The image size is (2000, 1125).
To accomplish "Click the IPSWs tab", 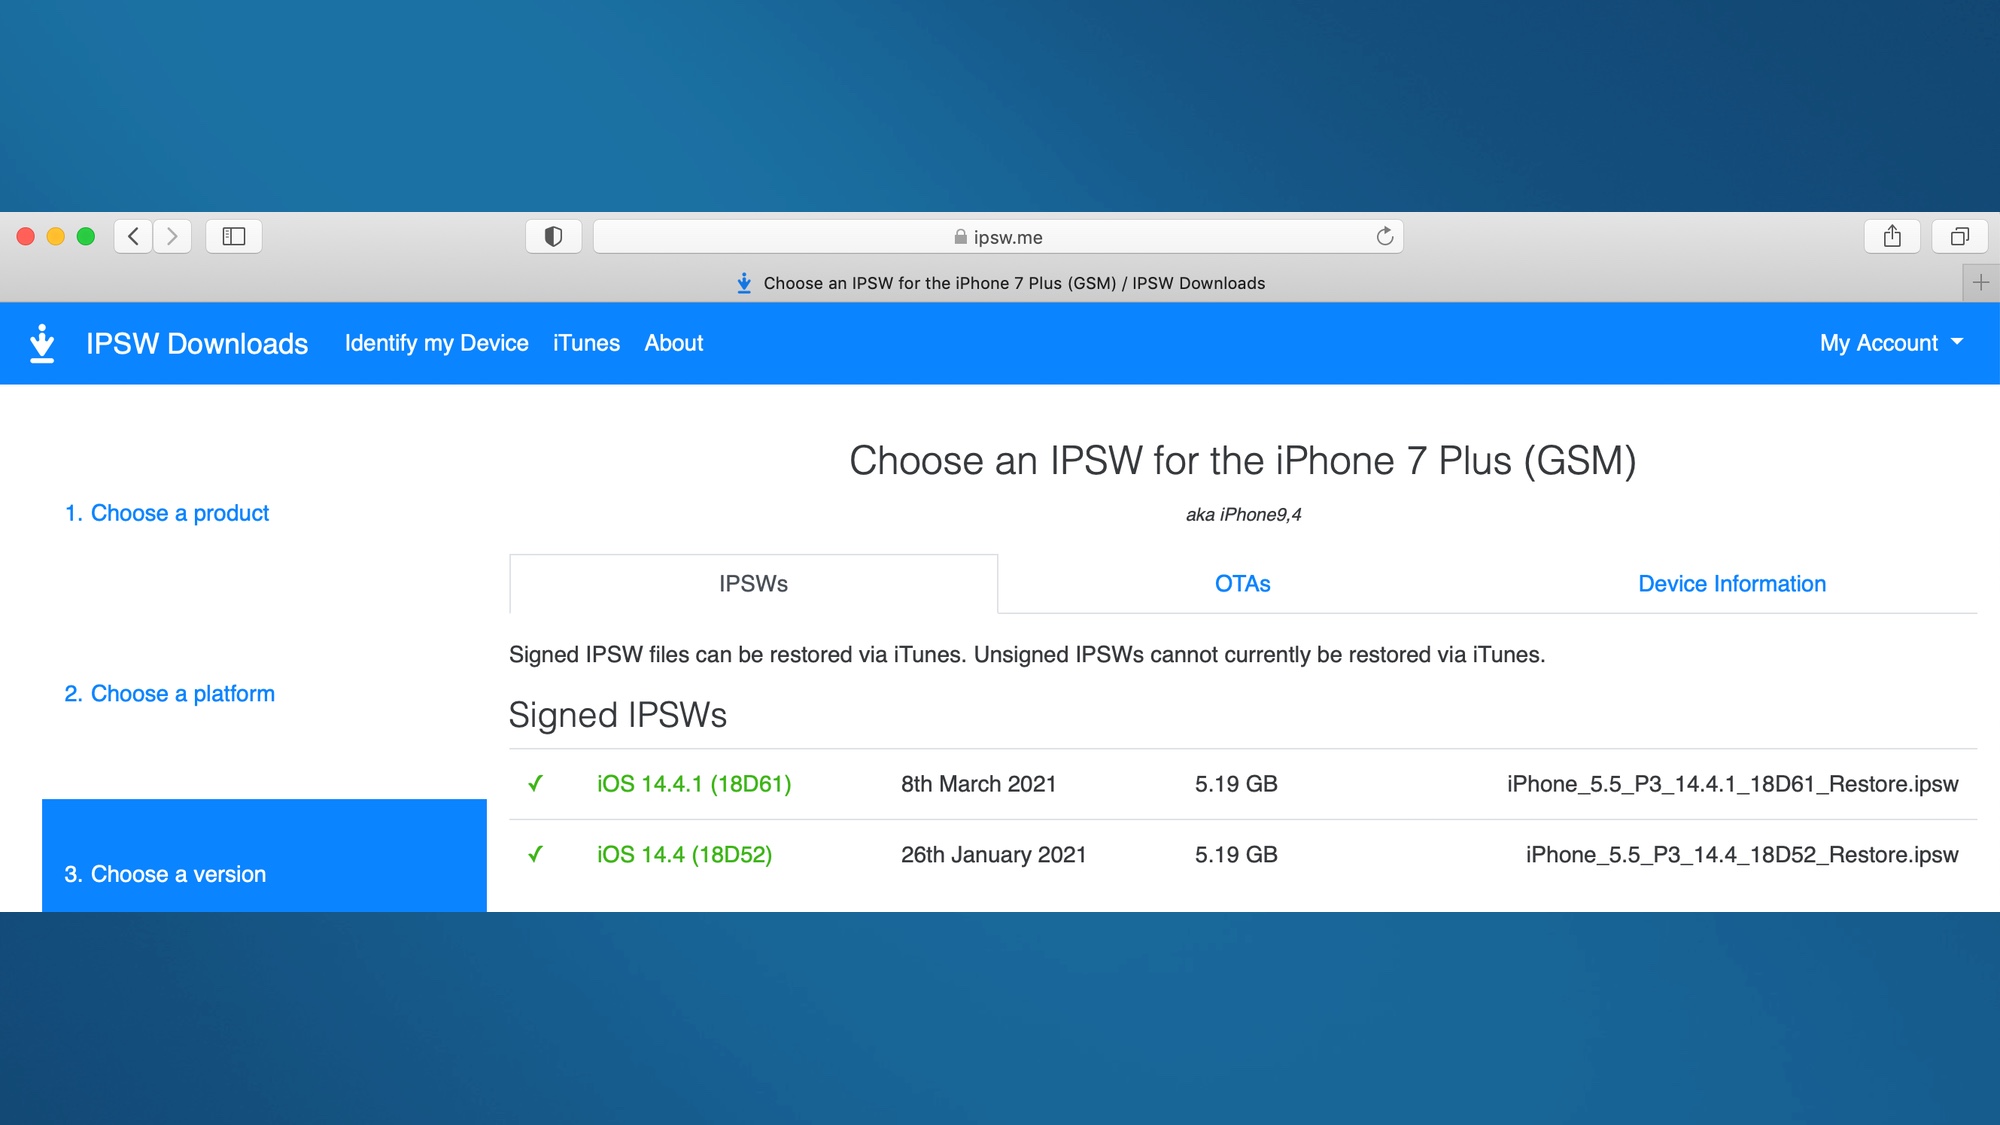I will (x=754, y=582).
